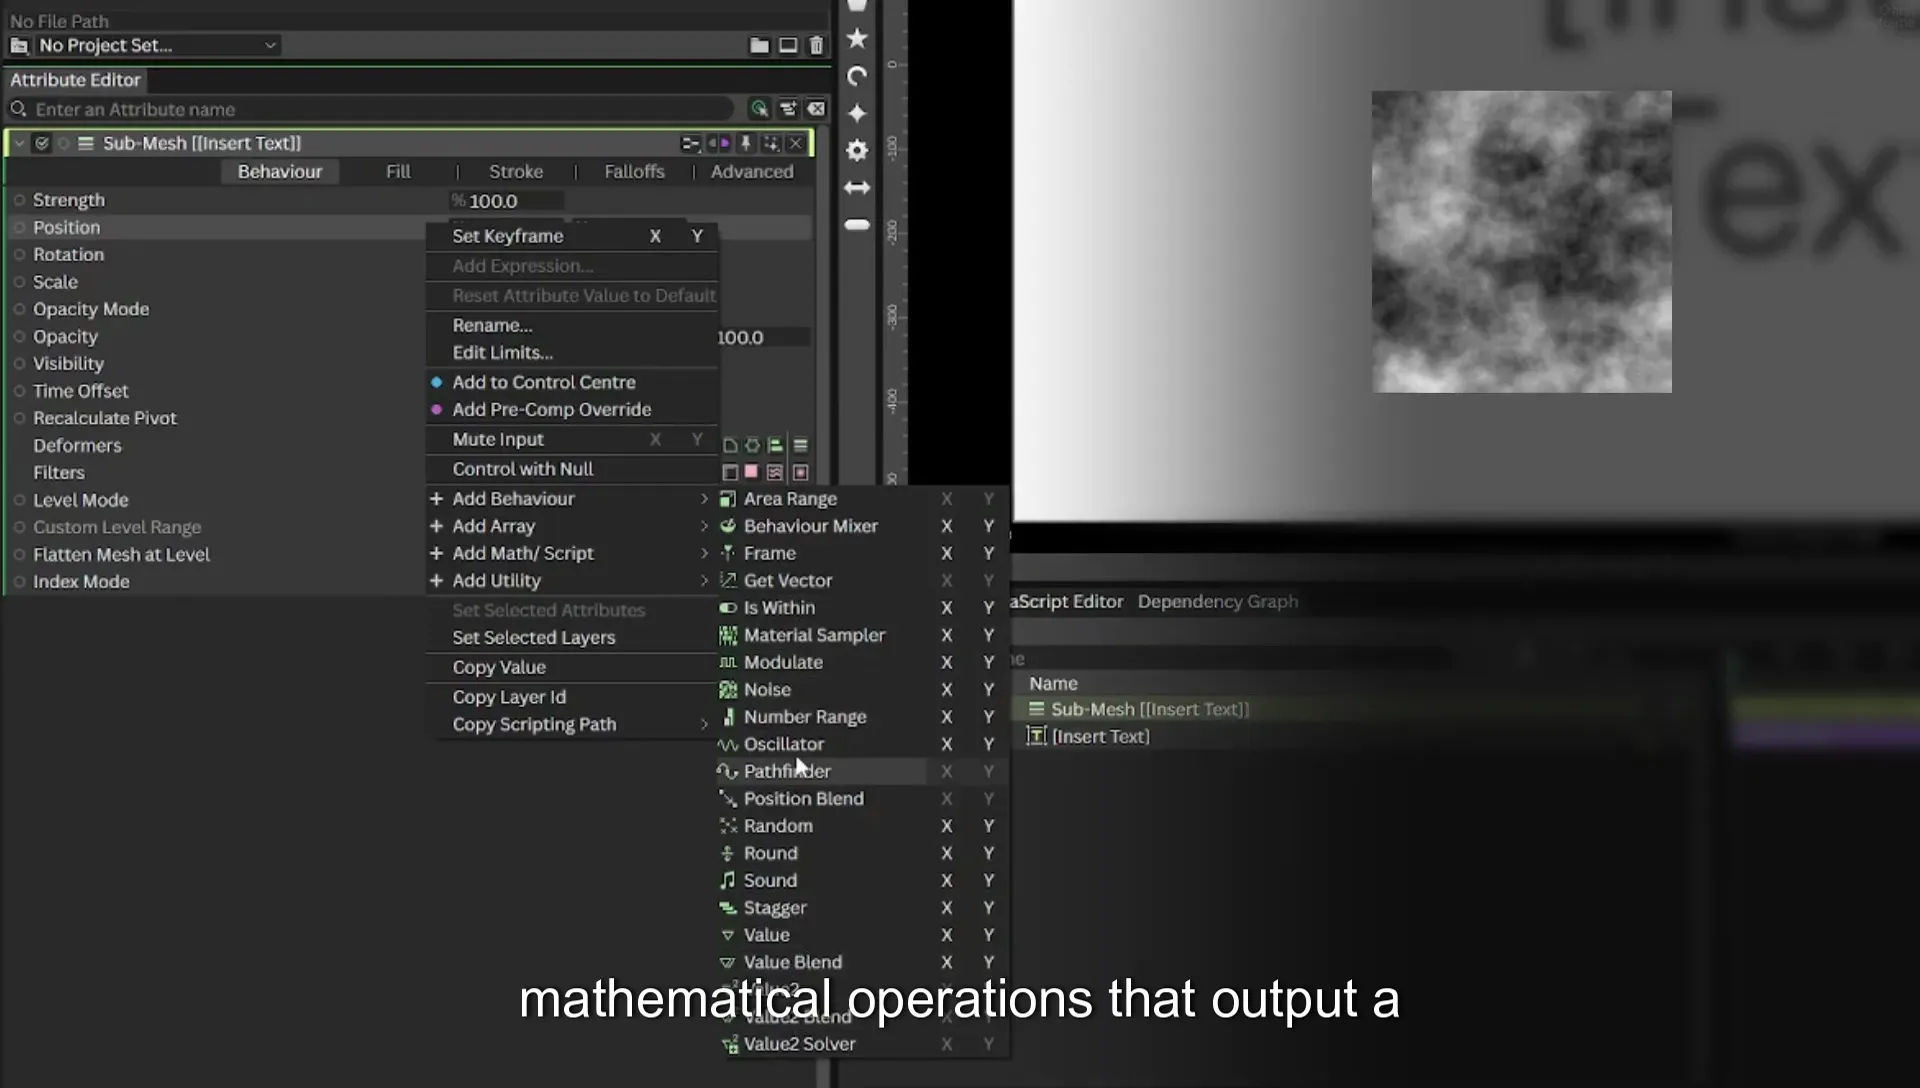Switch to the Dependency Graph tab
The width and height of the screenshot is (1920, 1088).
(1218, 601)
